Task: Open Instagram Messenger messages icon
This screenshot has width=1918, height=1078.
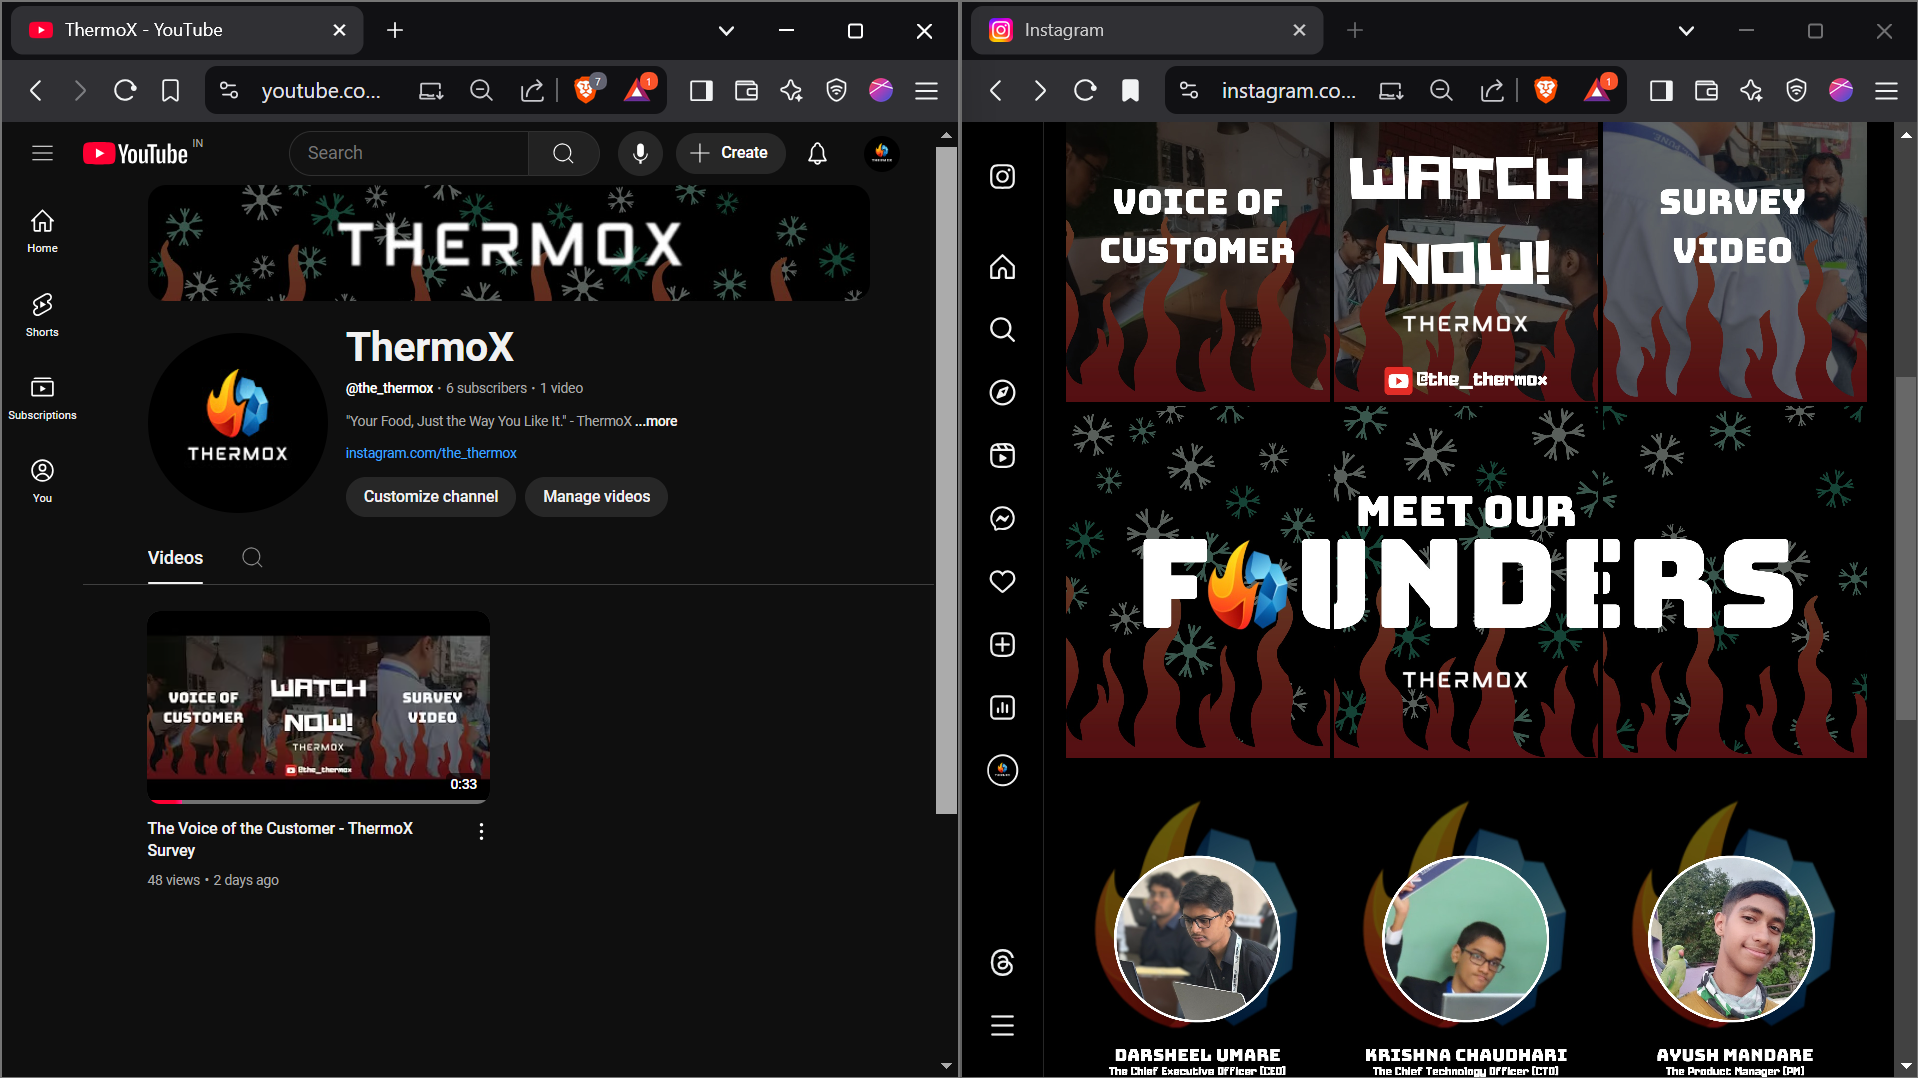Action: pyautogui.click(x=1002, y=519)
